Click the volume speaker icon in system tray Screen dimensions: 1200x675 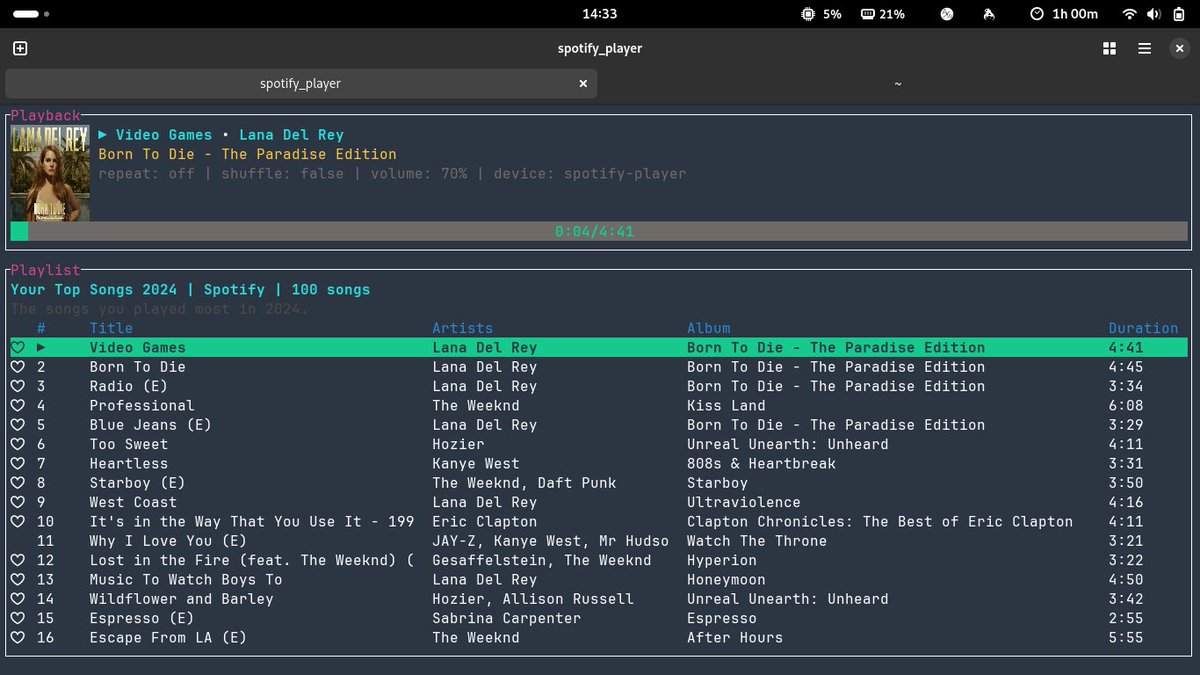click(1155, 14)
